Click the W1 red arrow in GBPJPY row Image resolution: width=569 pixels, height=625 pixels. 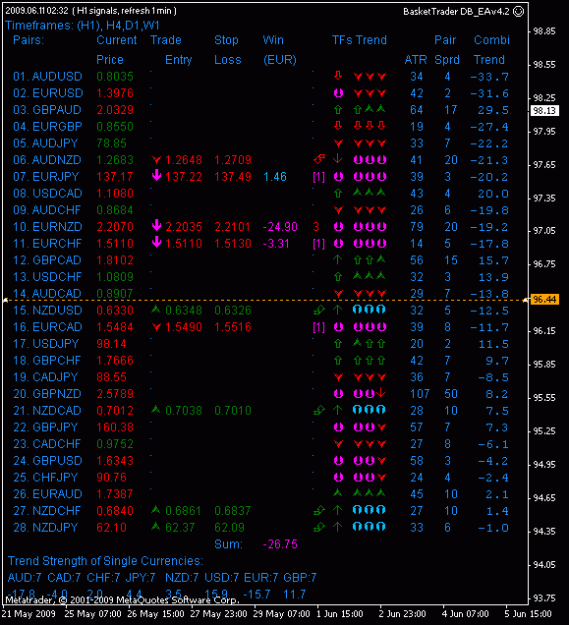[x=381, y=427]
